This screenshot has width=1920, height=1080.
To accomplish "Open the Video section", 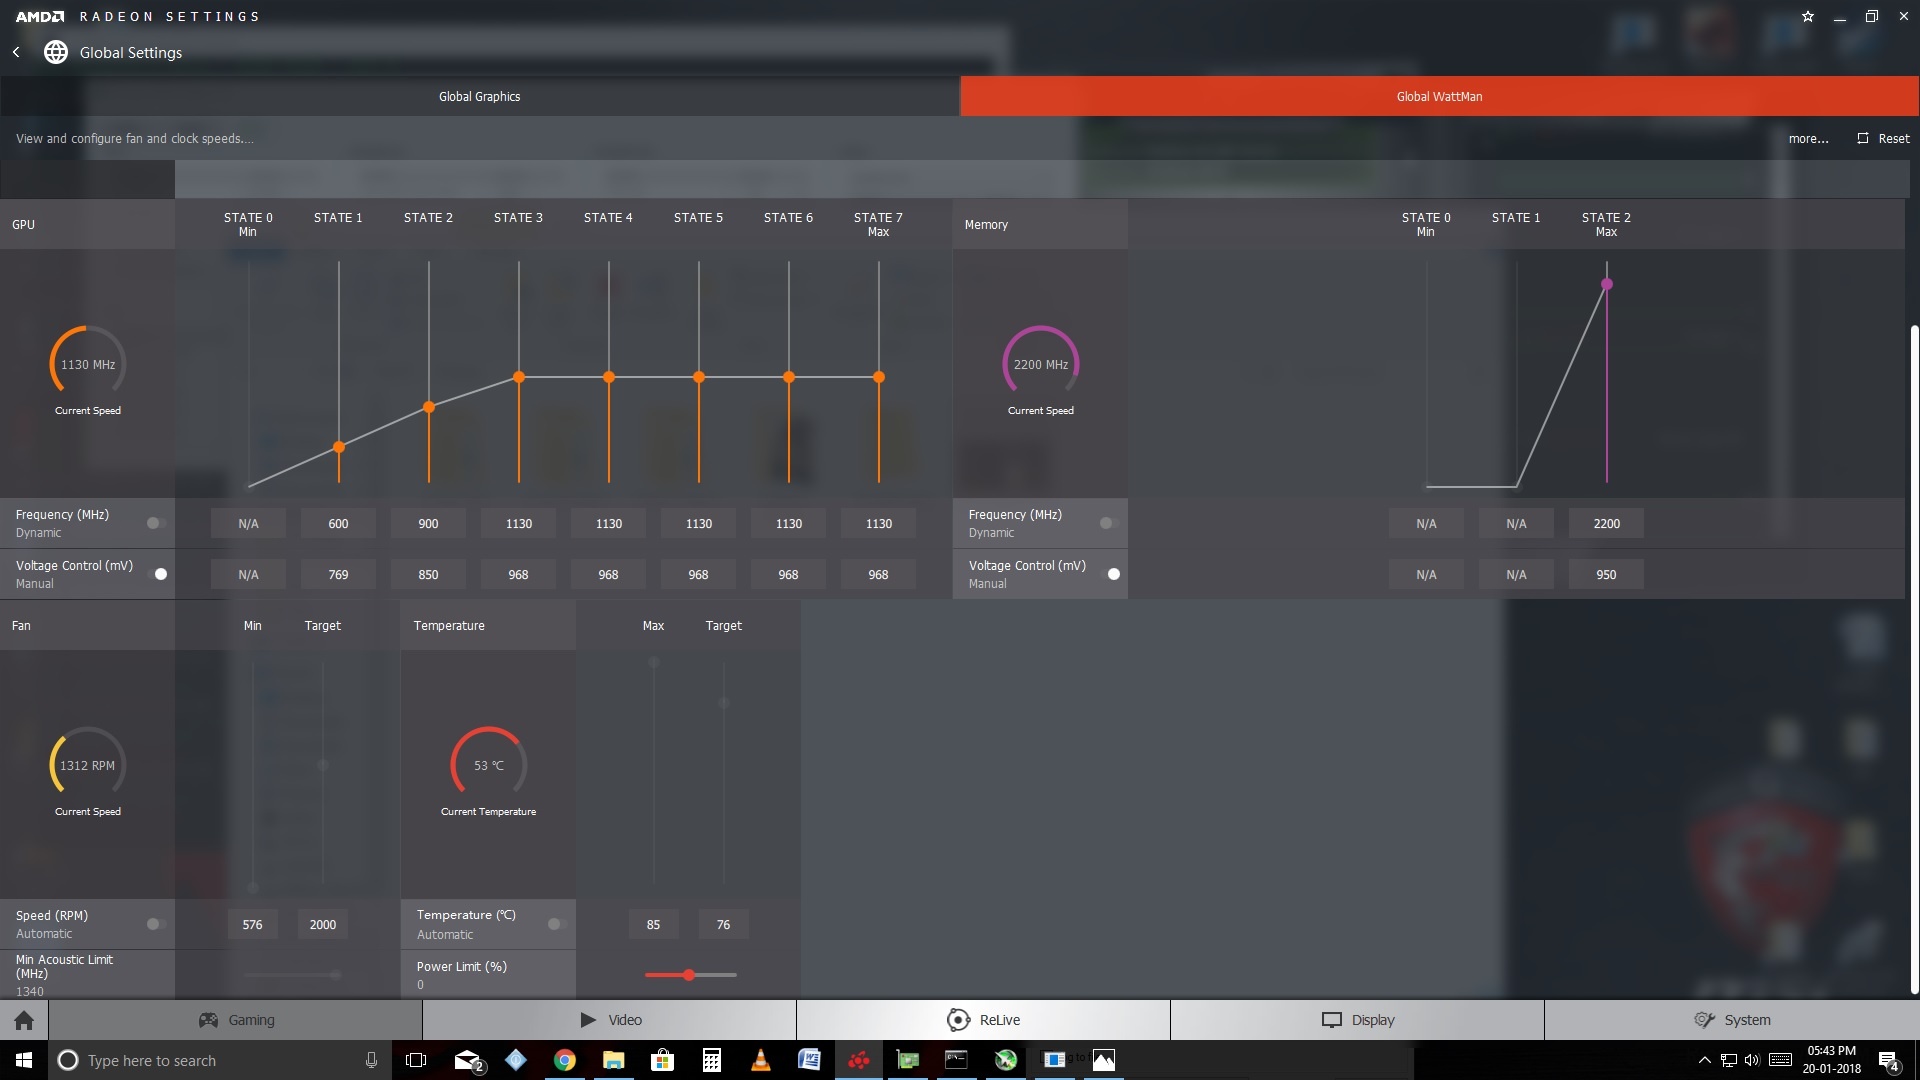I will click(x=610, y=1020).
